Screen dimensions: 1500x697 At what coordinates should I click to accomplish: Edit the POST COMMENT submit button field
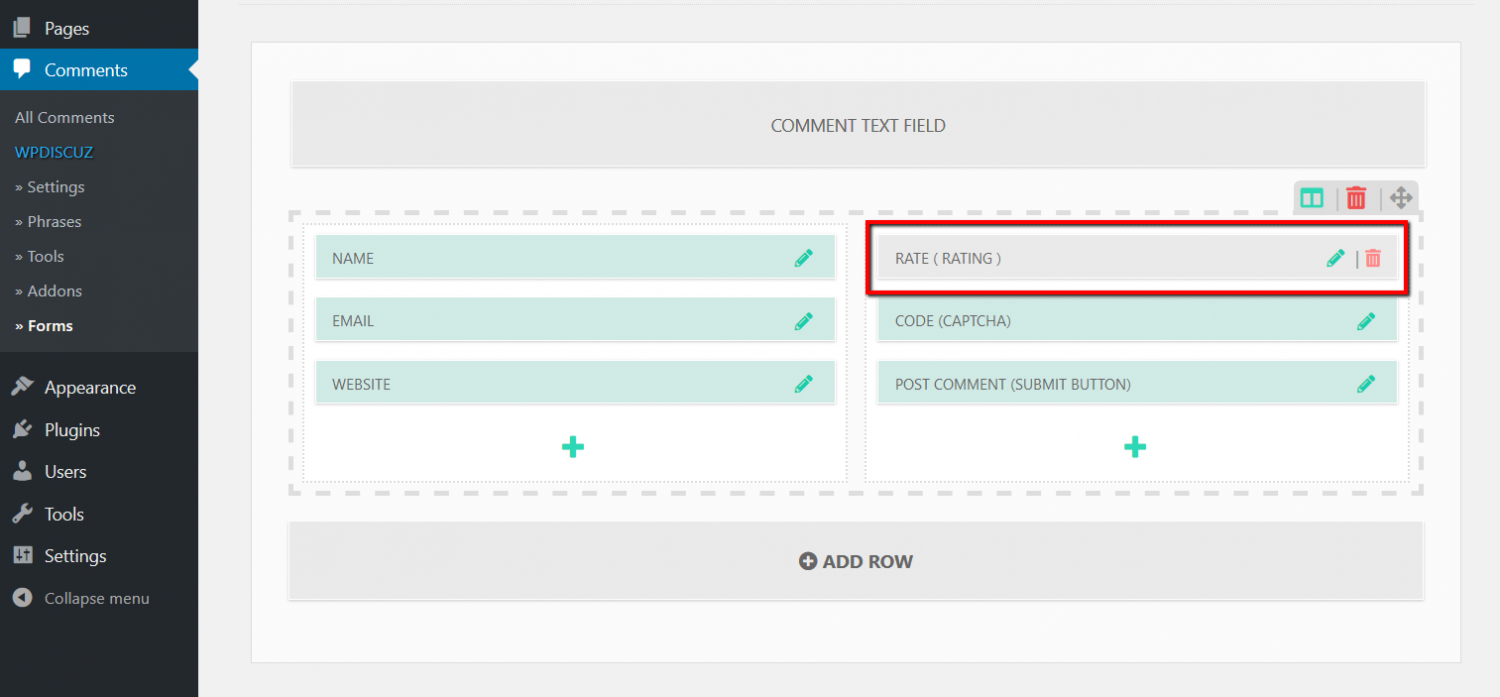click(1366, 383)
